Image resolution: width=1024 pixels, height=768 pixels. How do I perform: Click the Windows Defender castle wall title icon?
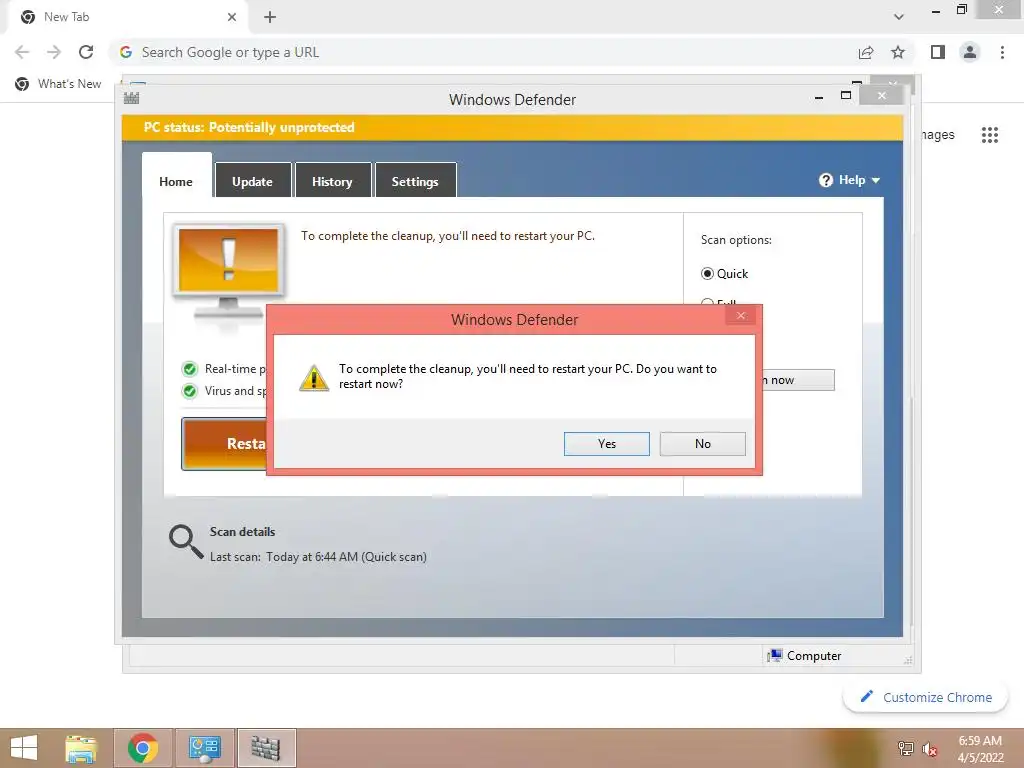[132, 98]
